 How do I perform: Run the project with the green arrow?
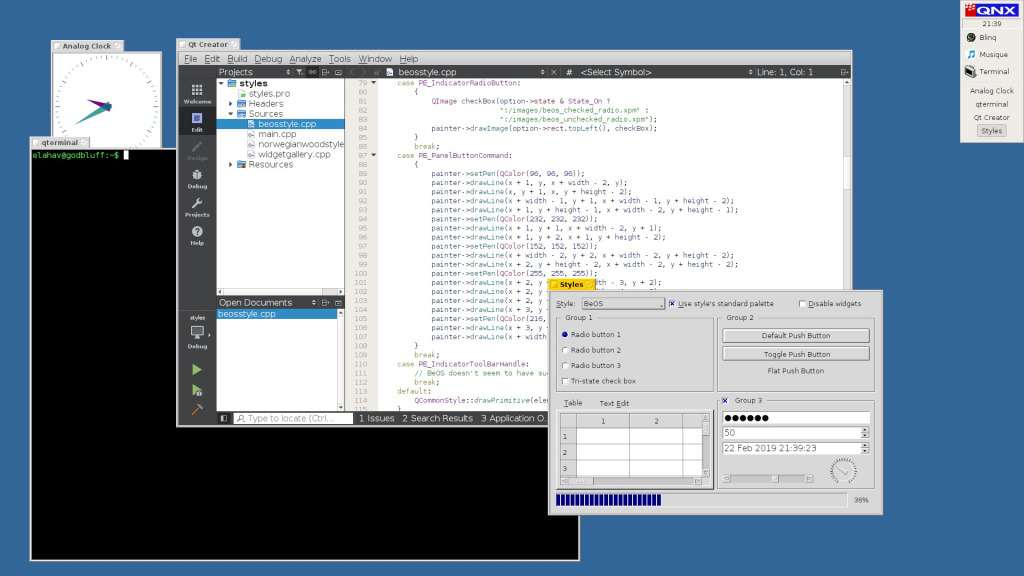pyautogui.click(x=197, y=370)
